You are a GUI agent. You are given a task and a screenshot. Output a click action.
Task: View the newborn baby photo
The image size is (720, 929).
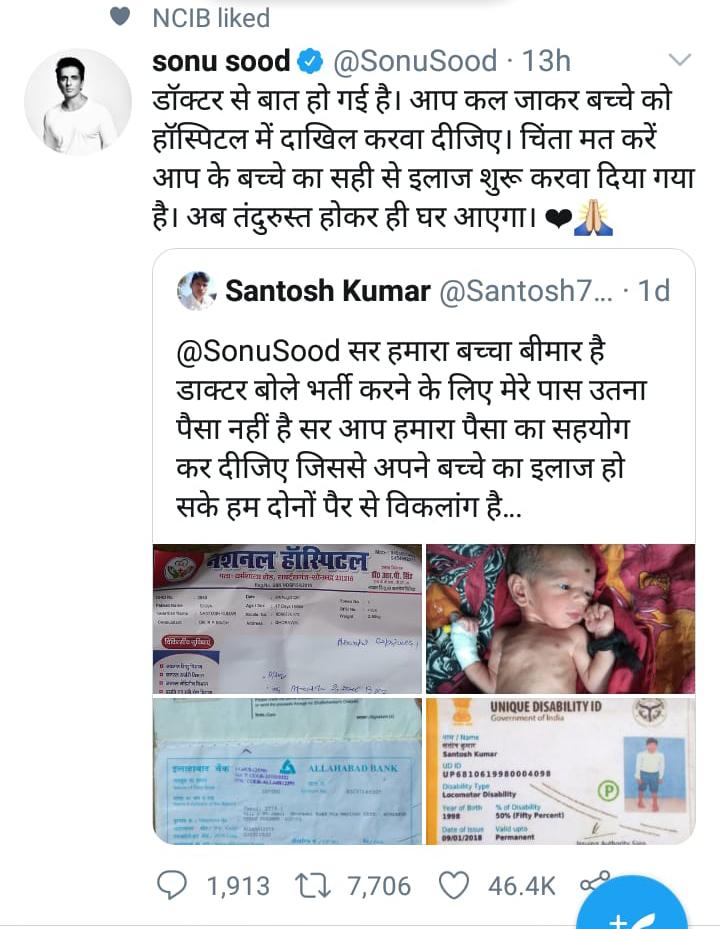point(561,619)
